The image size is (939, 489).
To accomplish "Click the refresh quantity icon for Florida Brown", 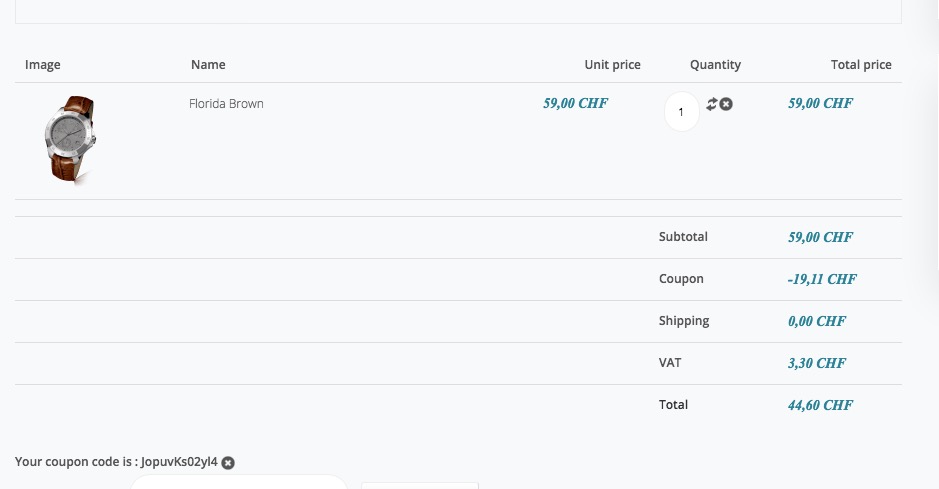I will pos(712,104).
